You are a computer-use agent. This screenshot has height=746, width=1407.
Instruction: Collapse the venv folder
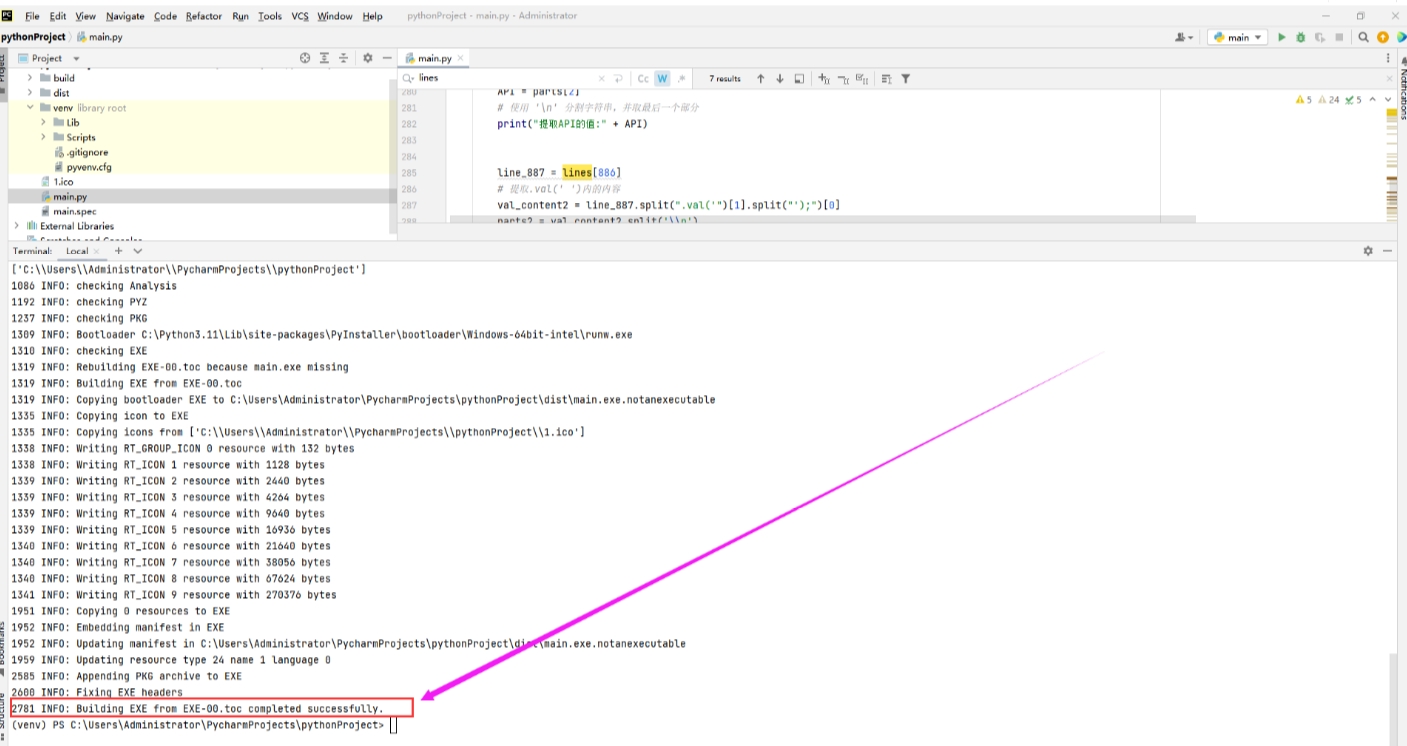click(x=30, y=108)
